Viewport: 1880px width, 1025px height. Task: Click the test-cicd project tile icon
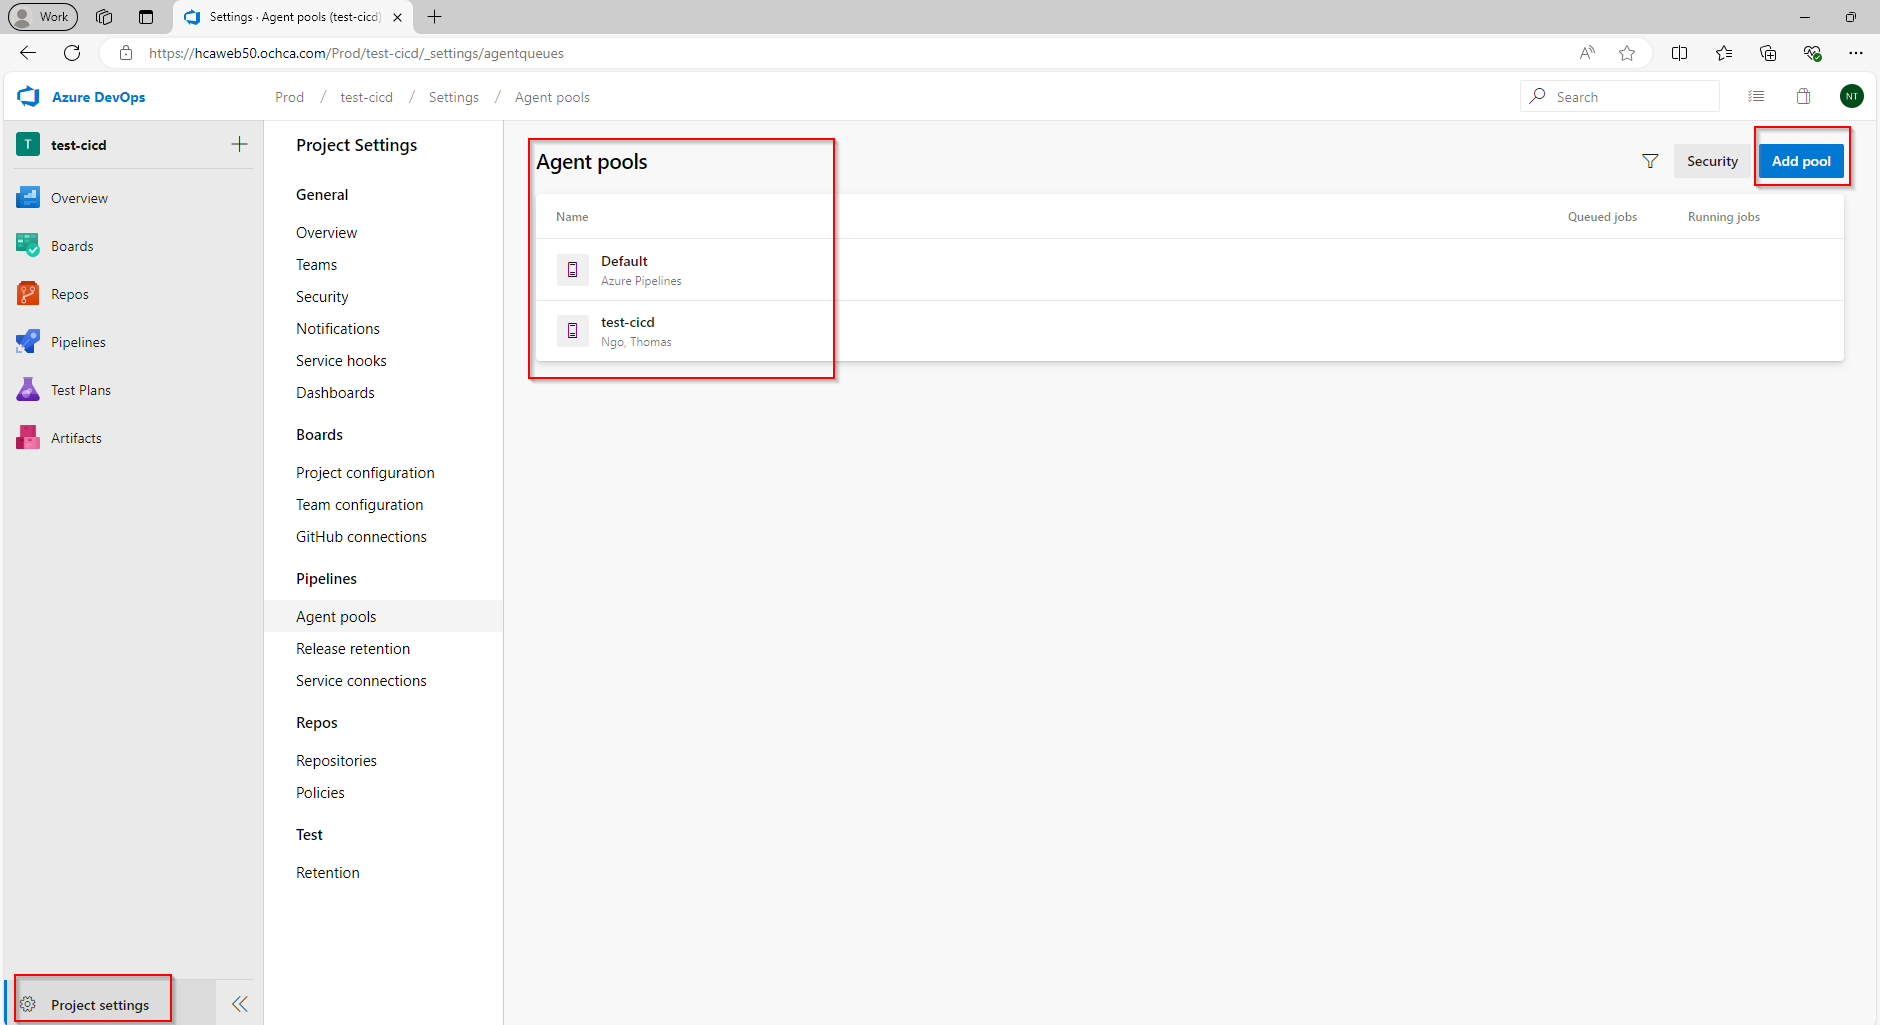[28, 144]
